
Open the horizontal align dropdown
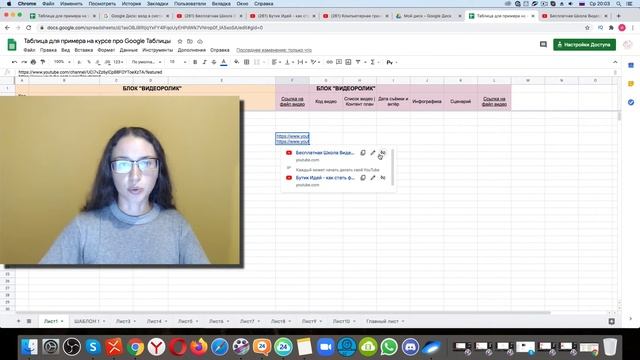276,62
